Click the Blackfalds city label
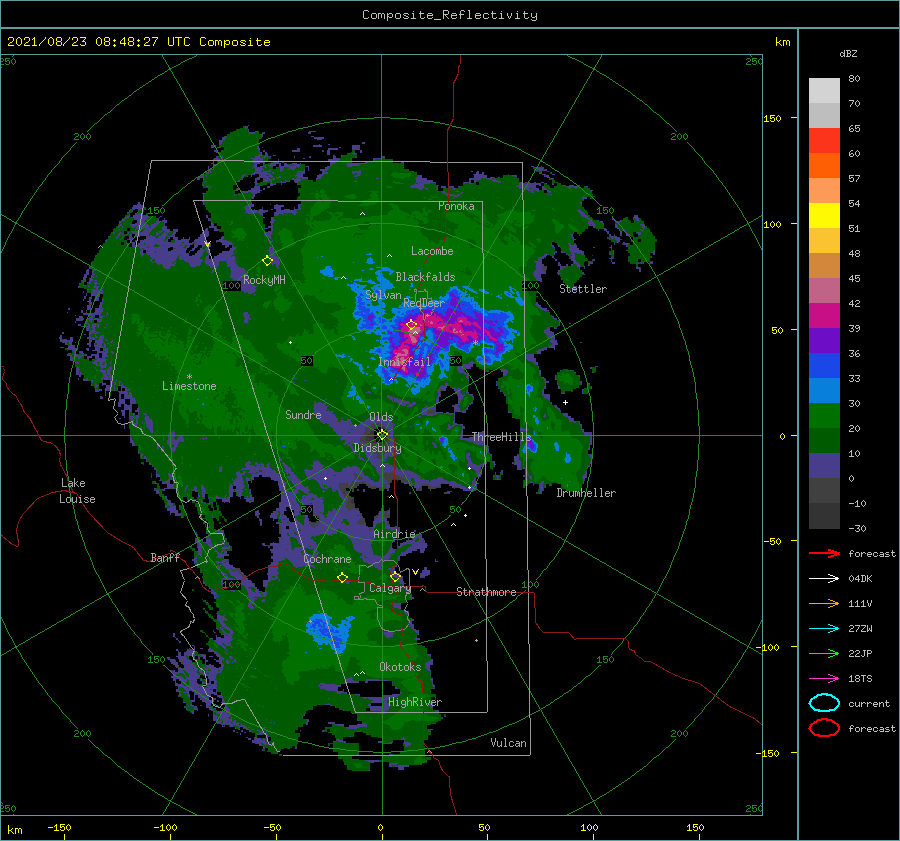Screen dimensions: 900x841 [425, 277]
